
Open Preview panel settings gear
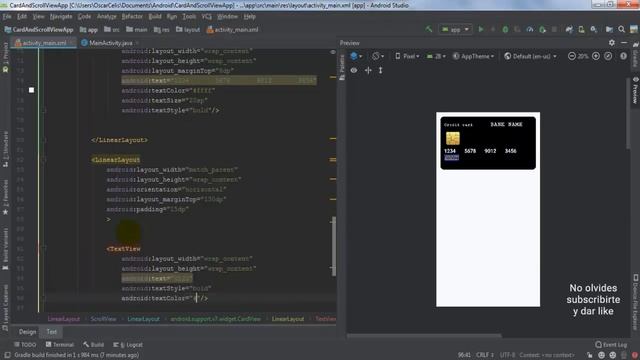pyautogui.click(x=612, y=43)
